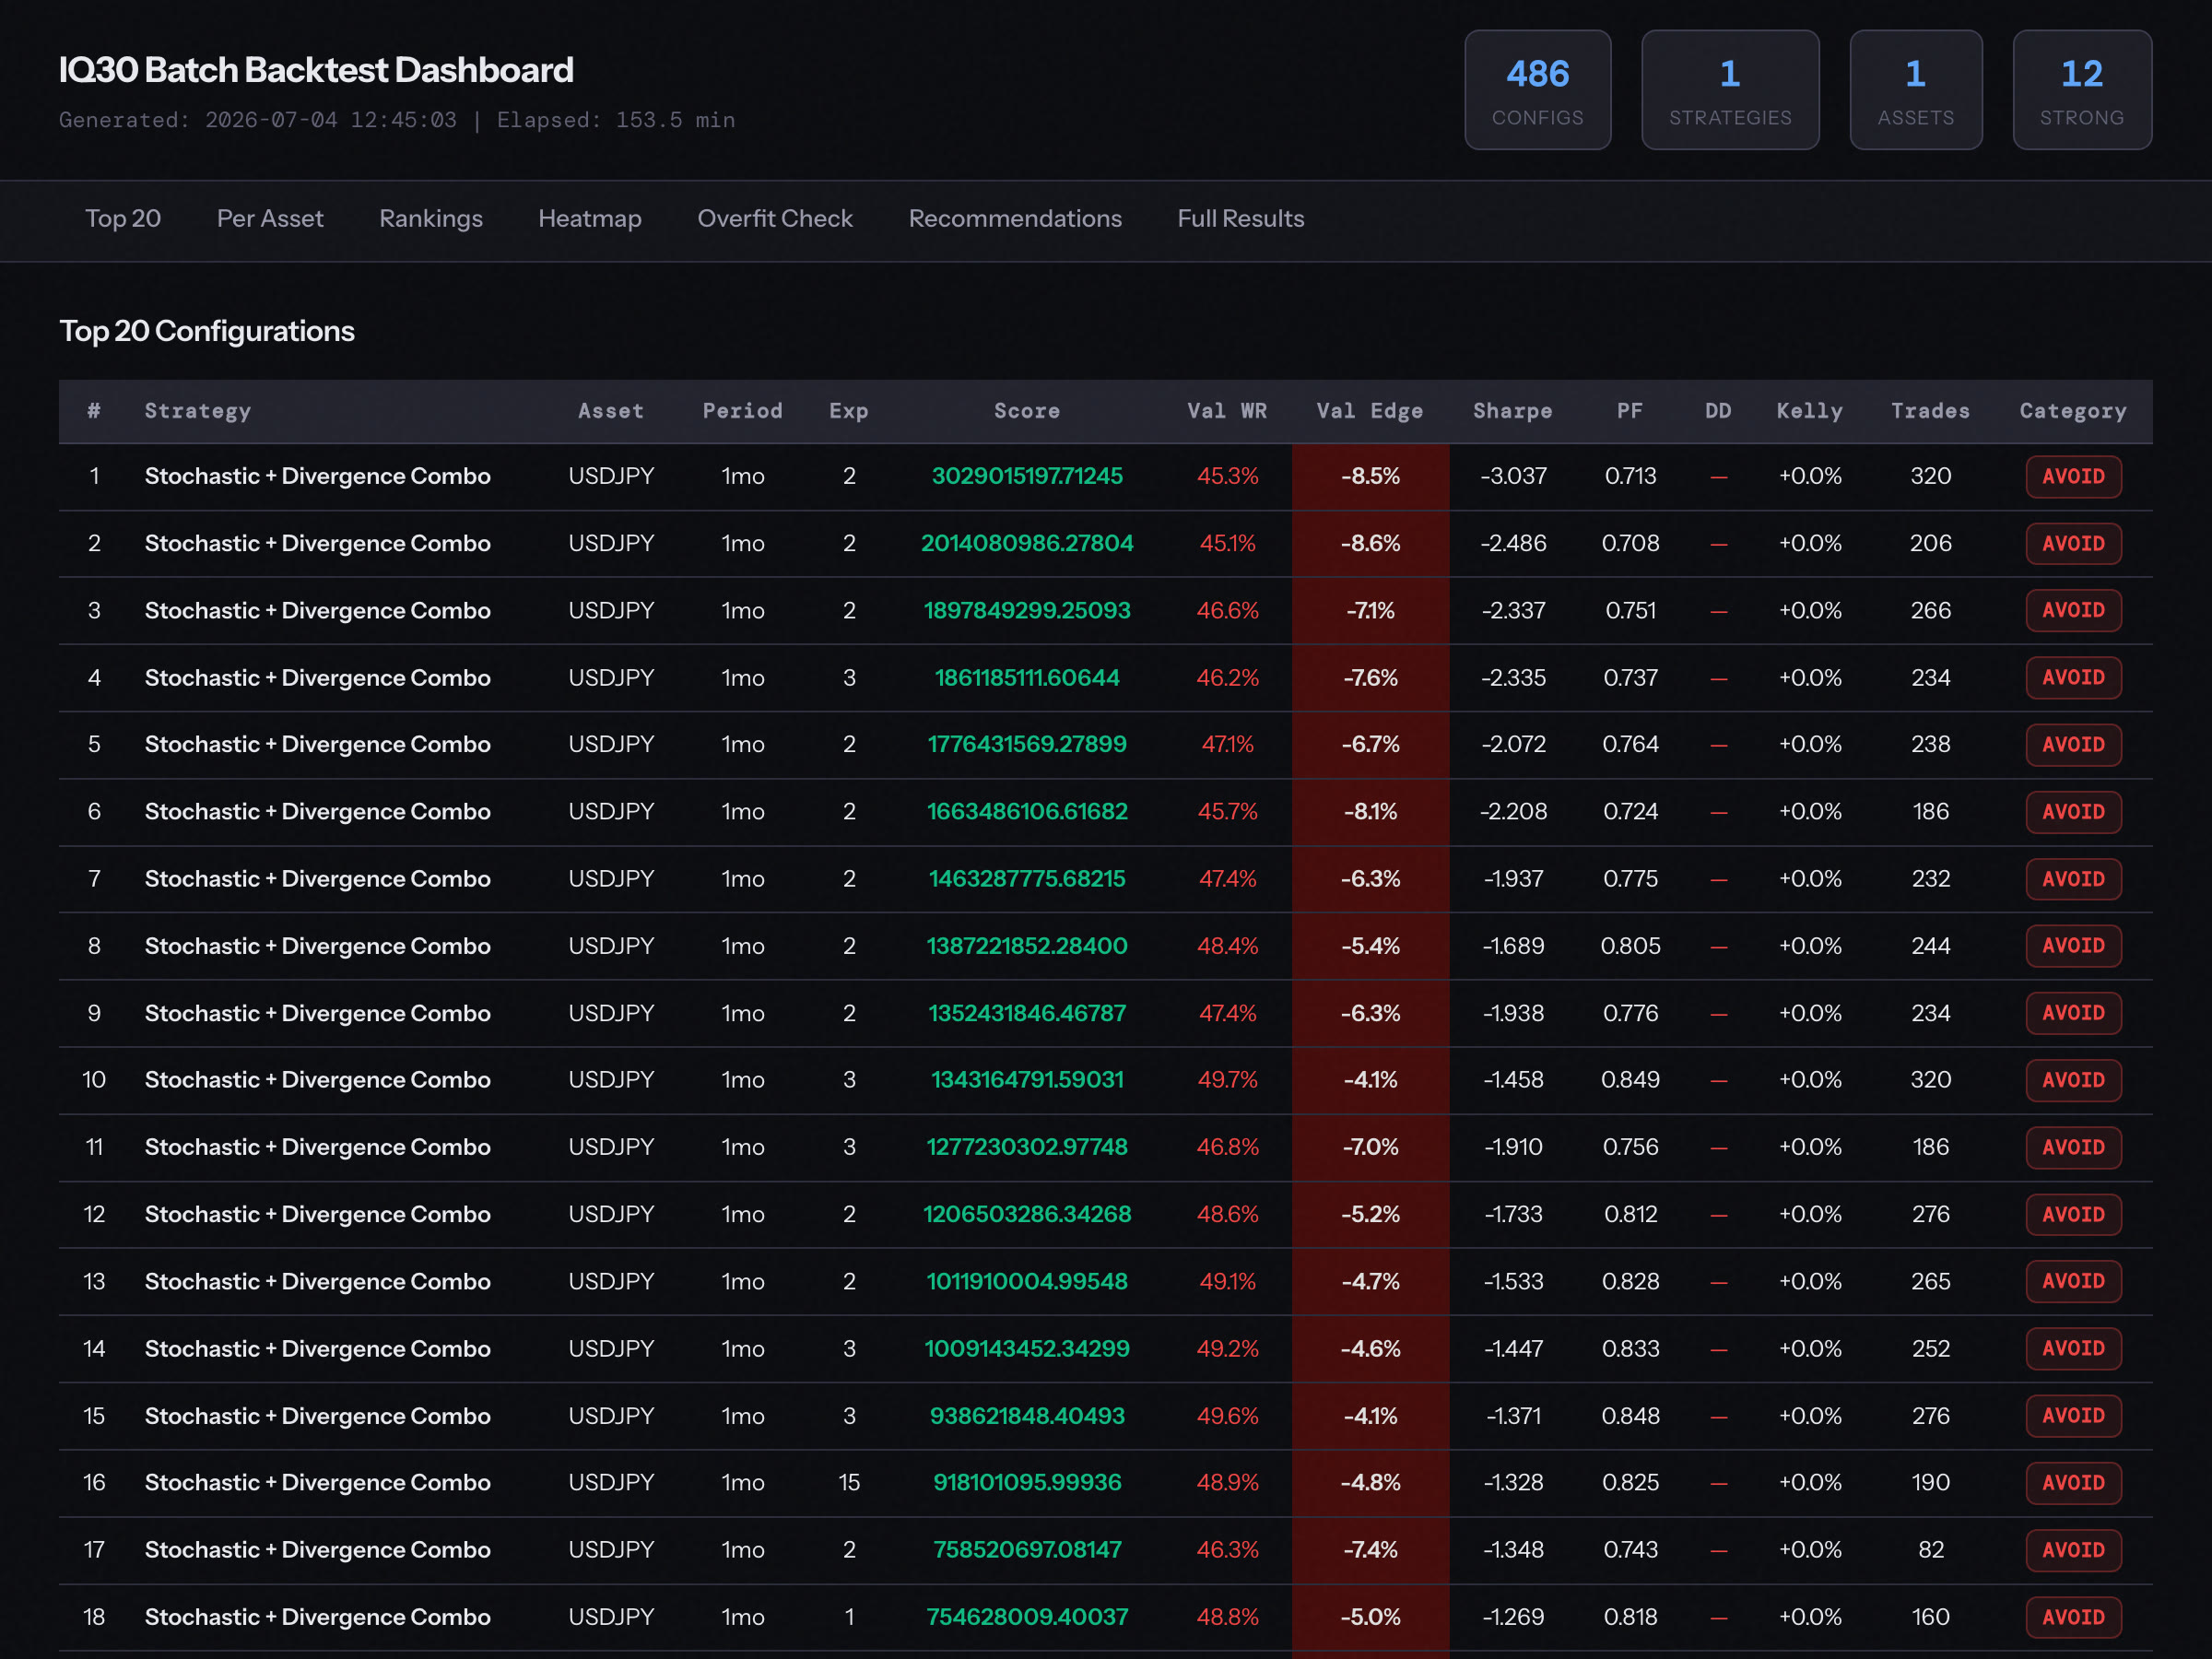The image size is (2212, 1659).
Task: Show the Heatmap tab
Action: point(590,219)
